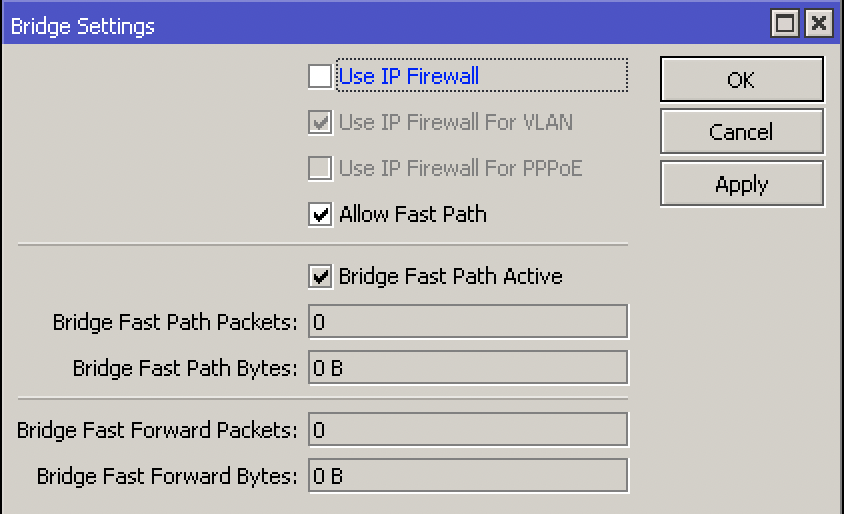
Task: Toggle Use IP Firewall For VLAN checkbox
Action: [320, 123]
